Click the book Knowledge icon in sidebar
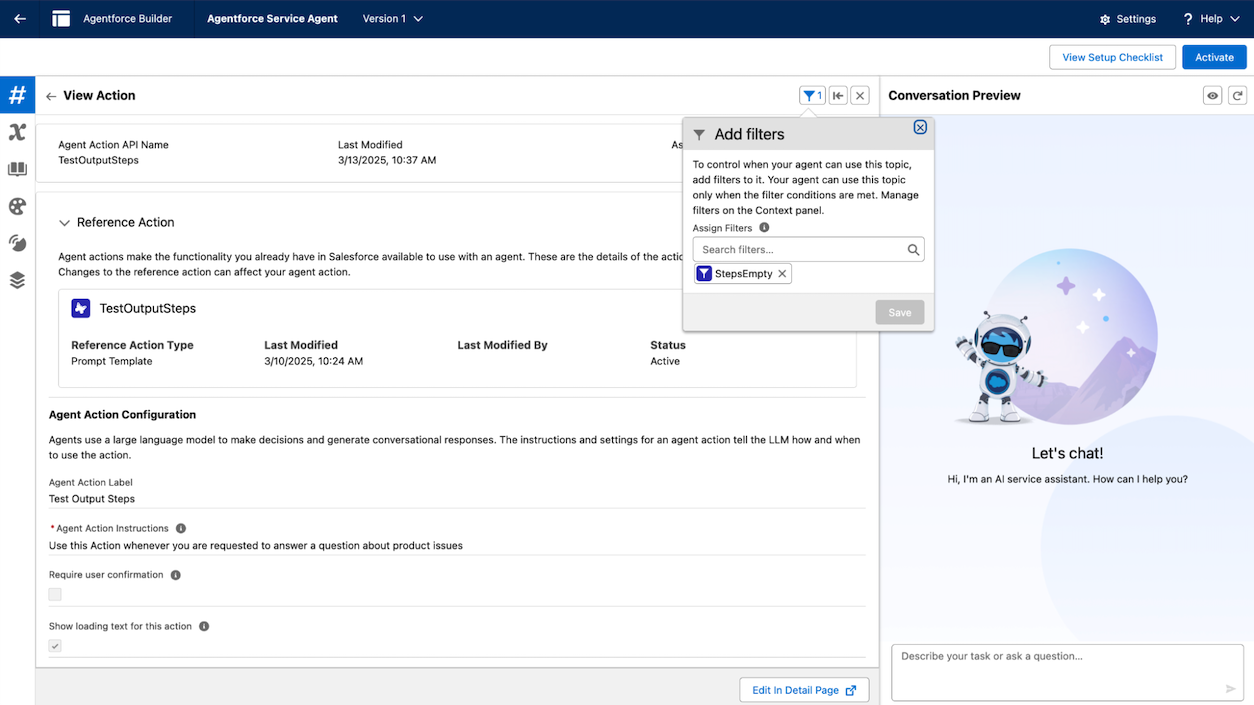 [x=17, y=168]
